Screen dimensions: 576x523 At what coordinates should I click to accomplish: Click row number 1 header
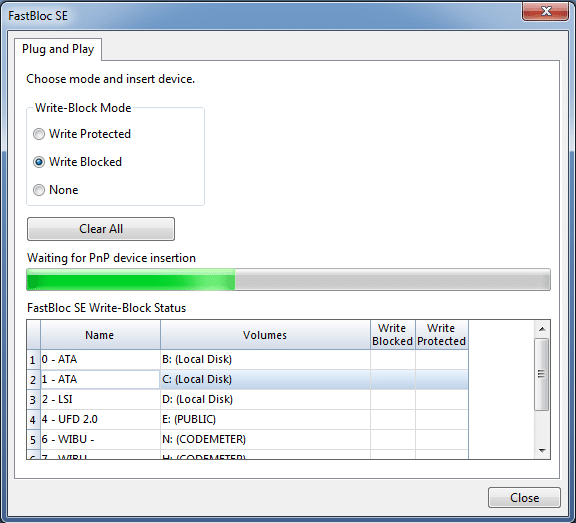coord(33,359)
